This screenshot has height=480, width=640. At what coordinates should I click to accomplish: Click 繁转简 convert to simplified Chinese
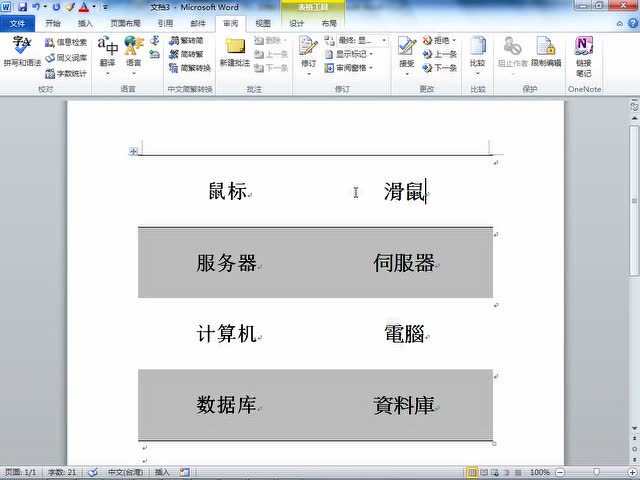point(187,40)
